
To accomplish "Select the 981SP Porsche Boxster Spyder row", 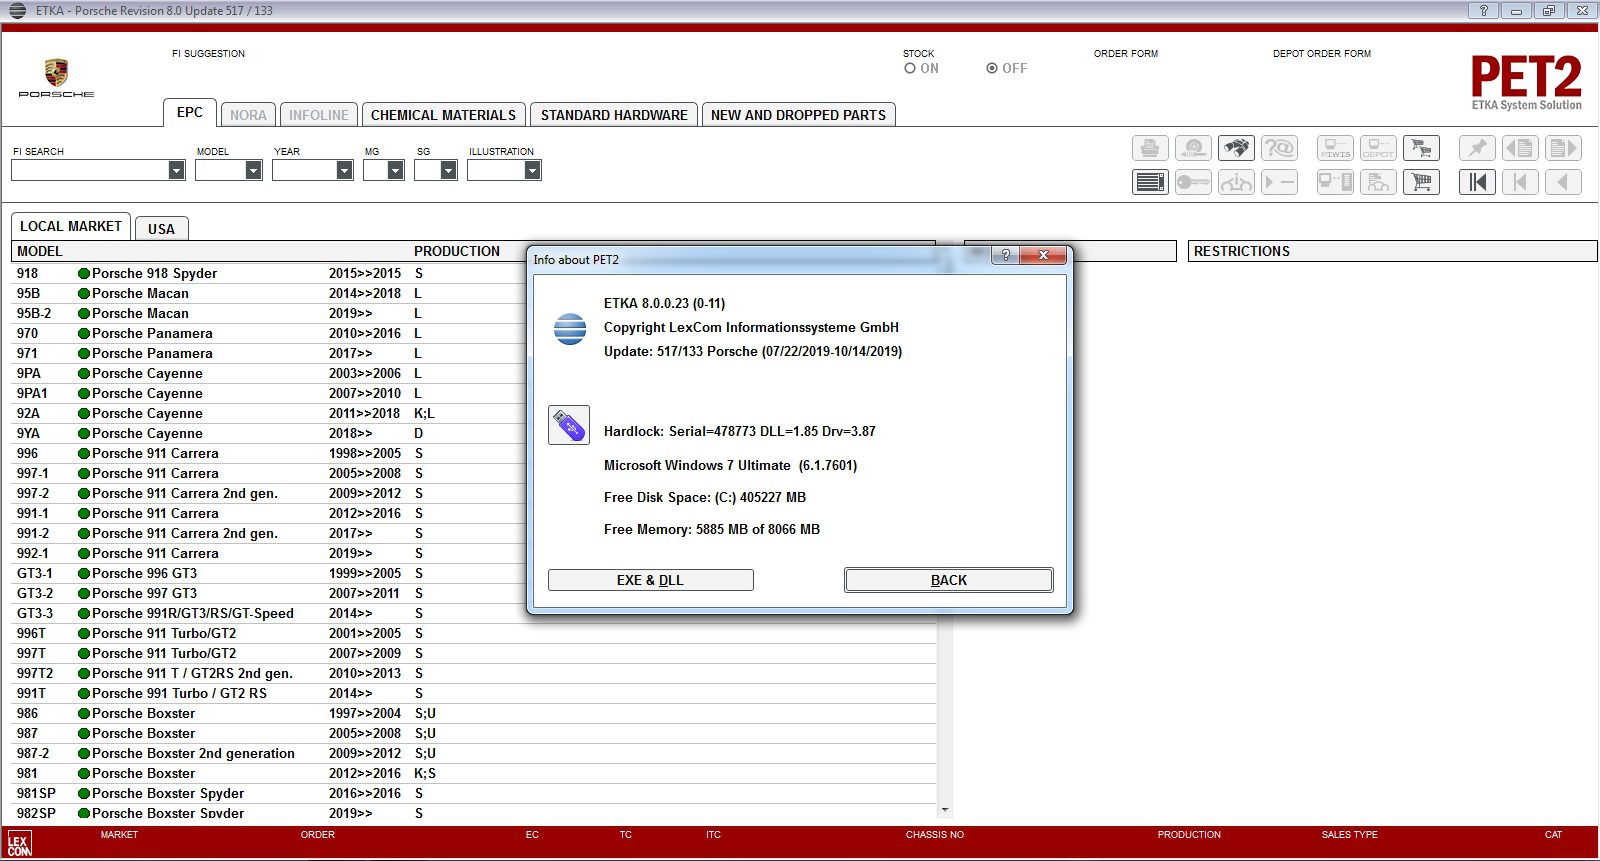I will click(474, 793).
